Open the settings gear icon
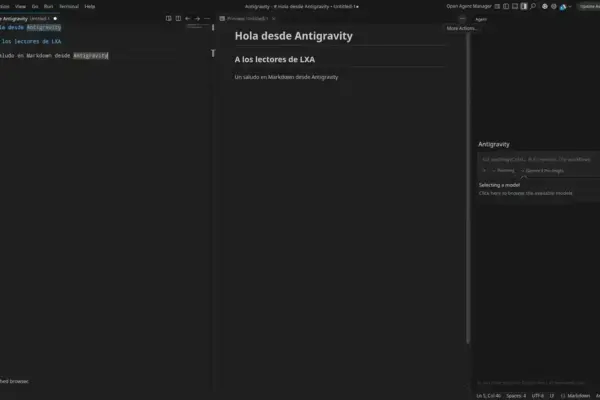The width and height of the screenshot is (600, 400). pyautogui.click(x=554, y=6)
